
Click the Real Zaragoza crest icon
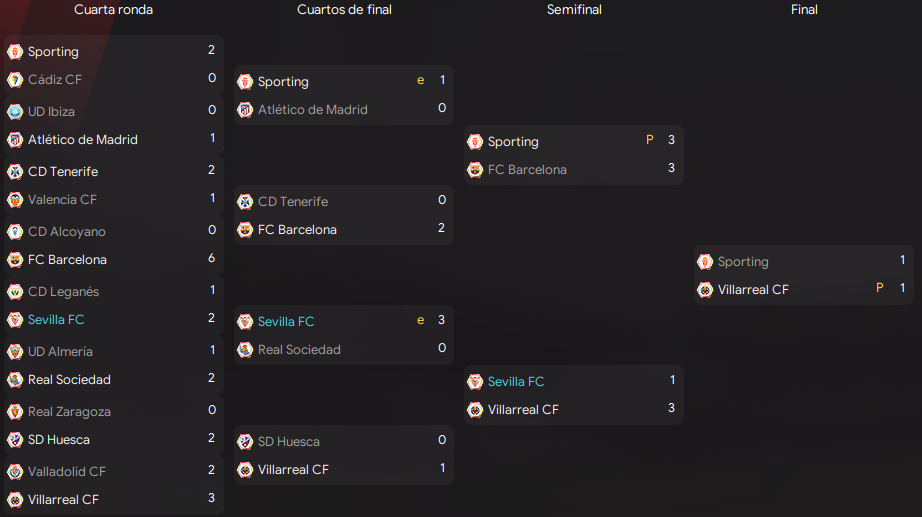[x=15, y=411]
